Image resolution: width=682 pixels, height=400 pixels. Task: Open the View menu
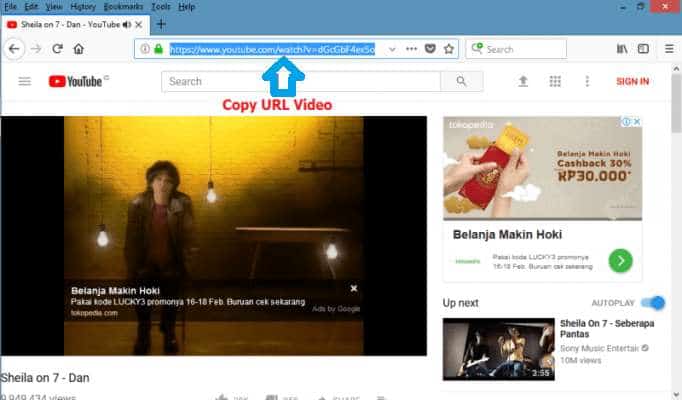(x=54, y=7)
